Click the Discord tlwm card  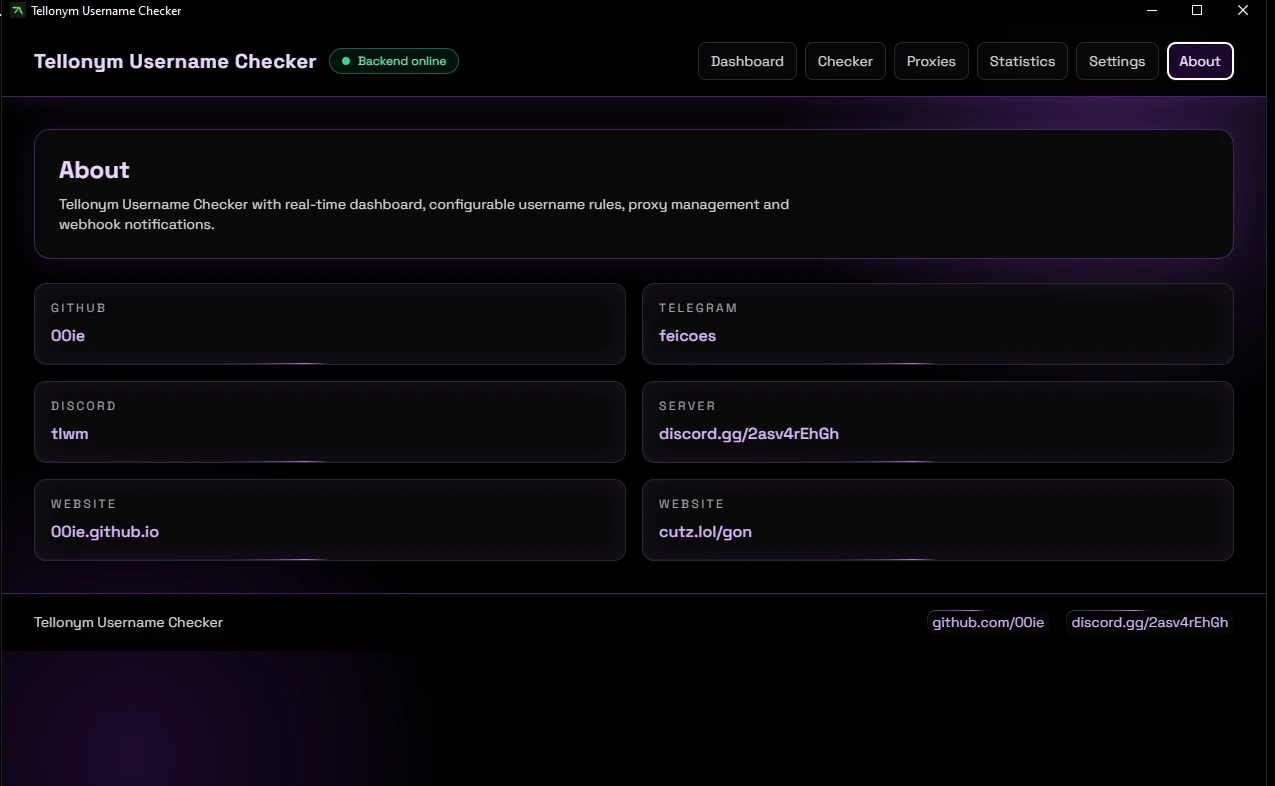tap(330, 421)
